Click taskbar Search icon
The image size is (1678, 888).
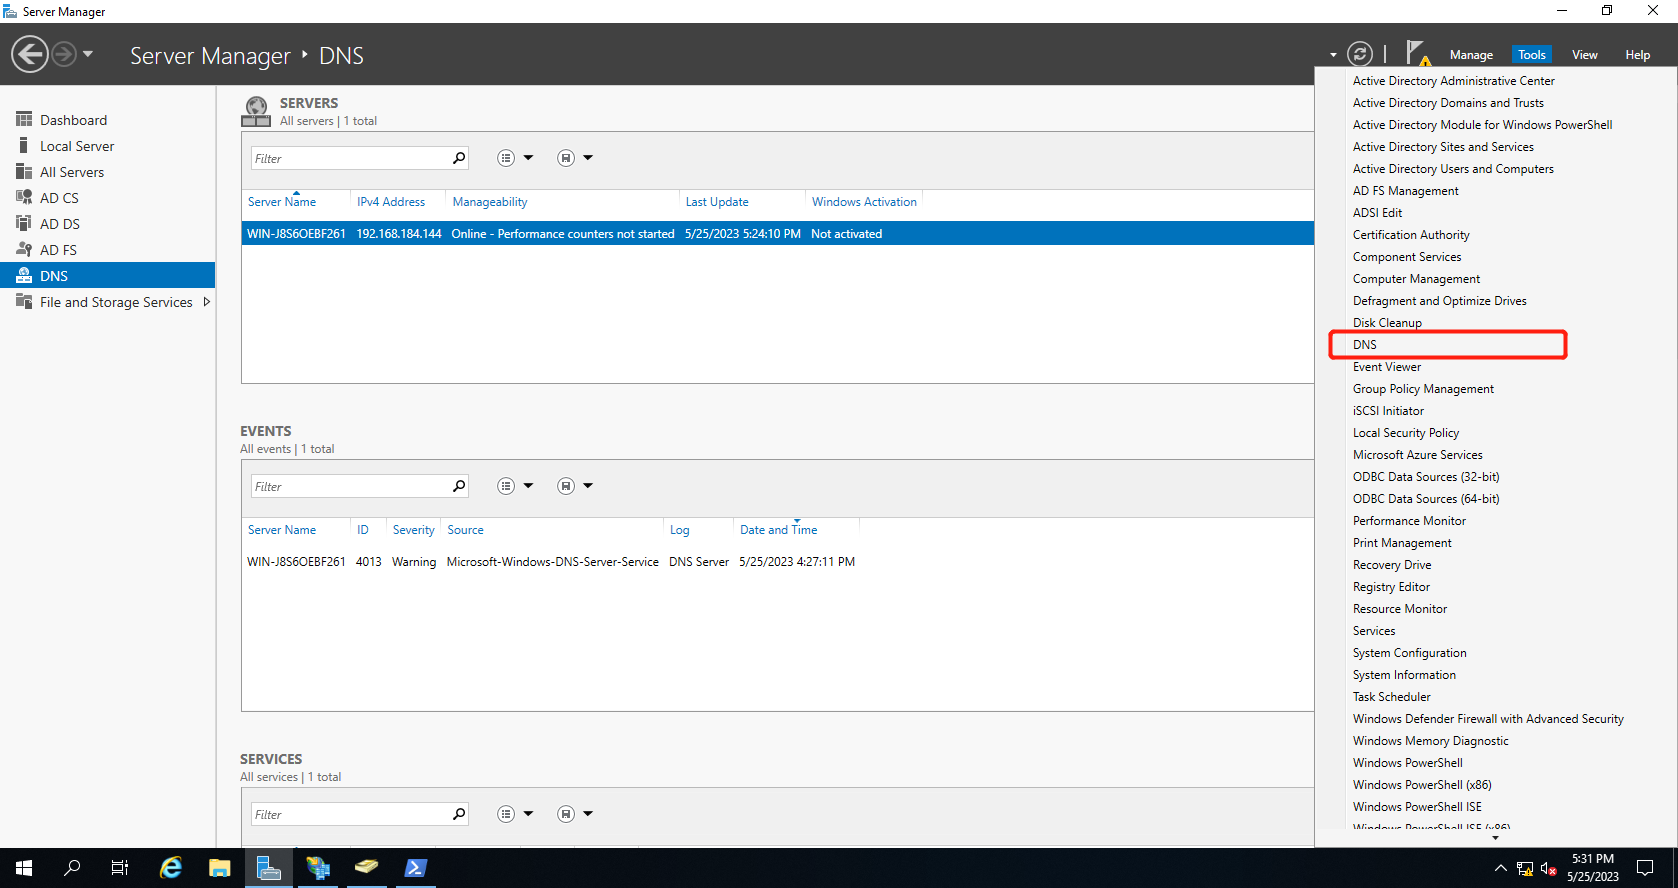coord(72,868)
